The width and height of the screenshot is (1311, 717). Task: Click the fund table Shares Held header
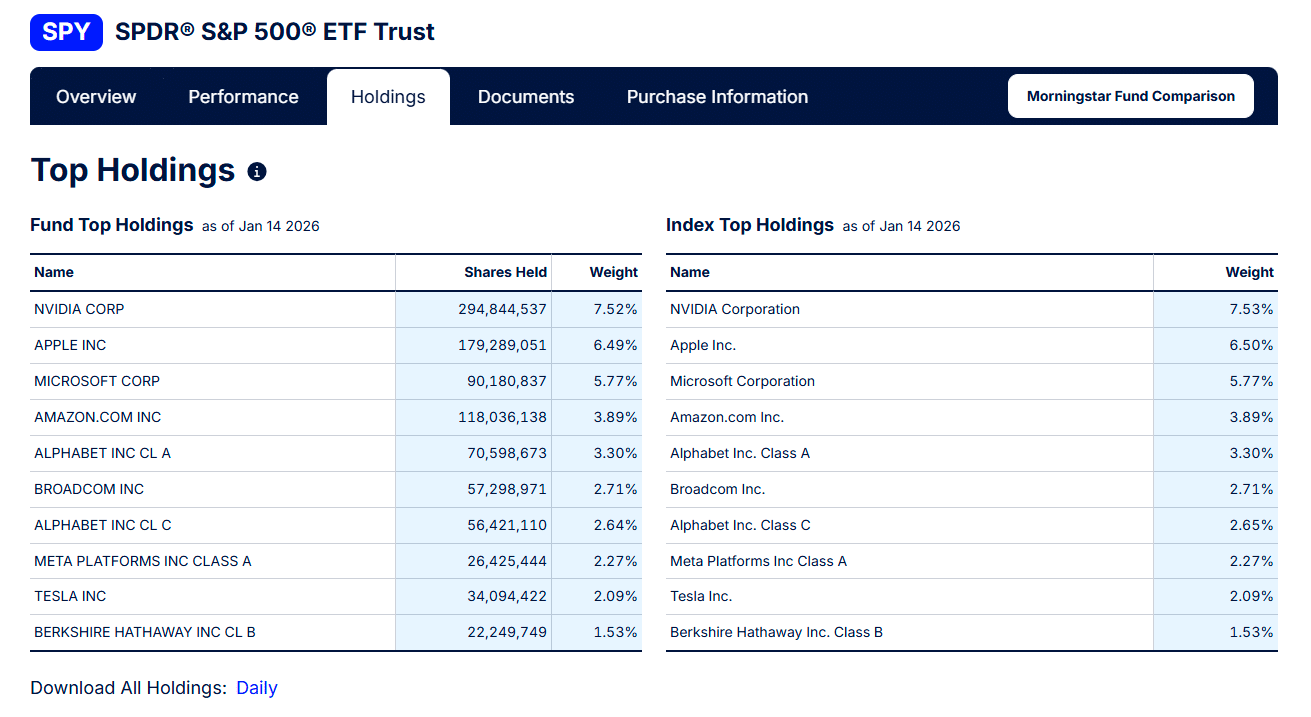tap(505, 272)
